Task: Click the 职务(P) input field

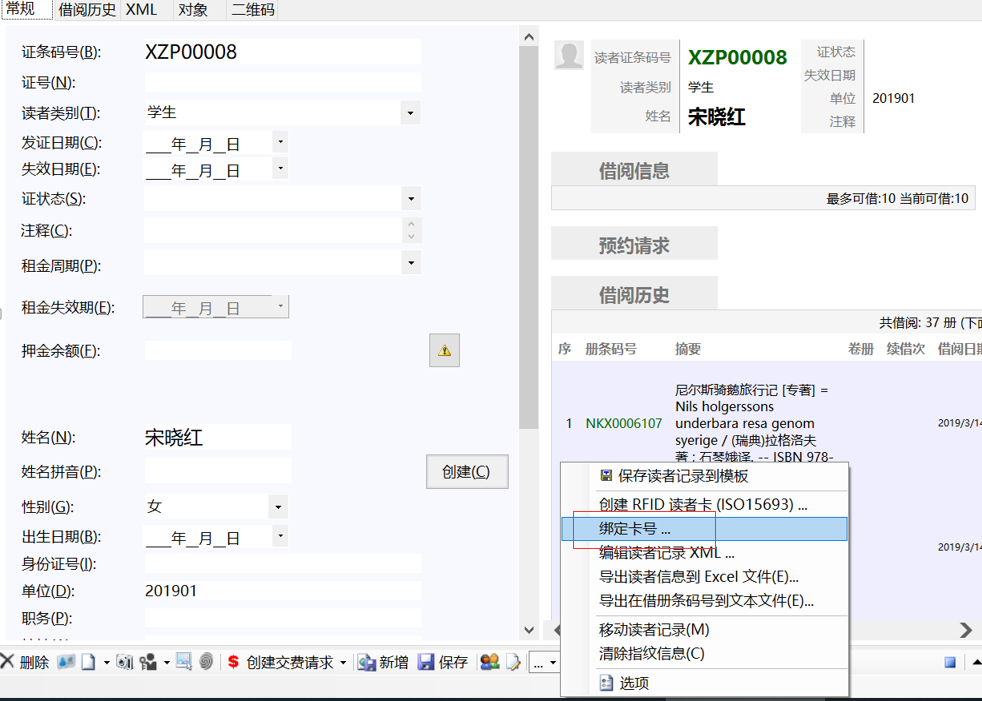Action: (x=282, y=618)
